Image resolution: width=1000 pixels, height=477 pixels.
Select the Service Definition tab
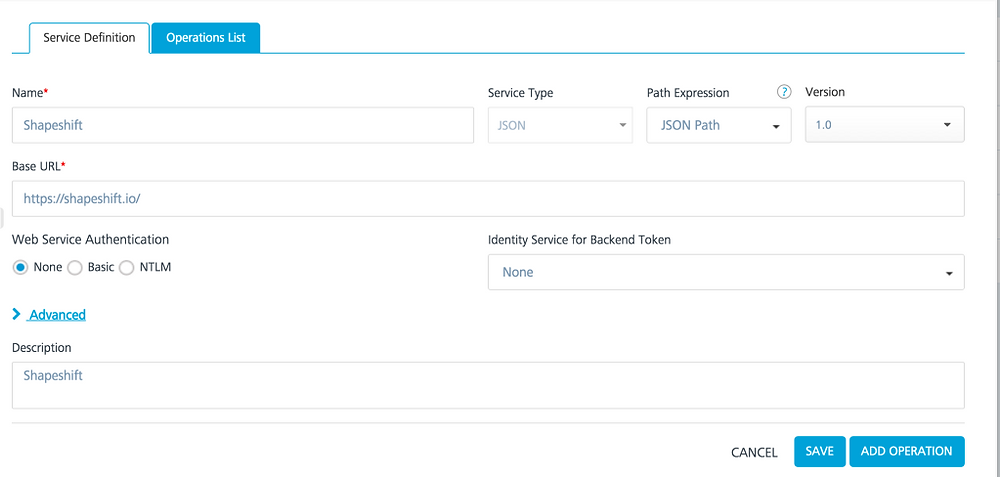tap(89, 38)
